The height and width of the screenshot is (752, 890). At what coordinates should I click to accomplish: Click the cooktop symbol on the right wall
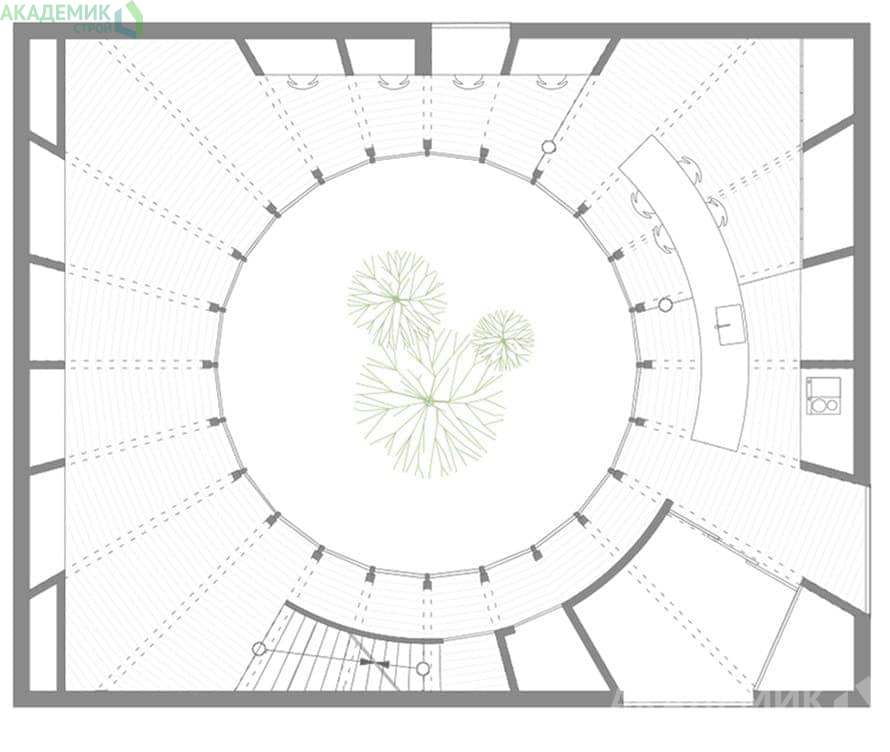coord(824,396)
